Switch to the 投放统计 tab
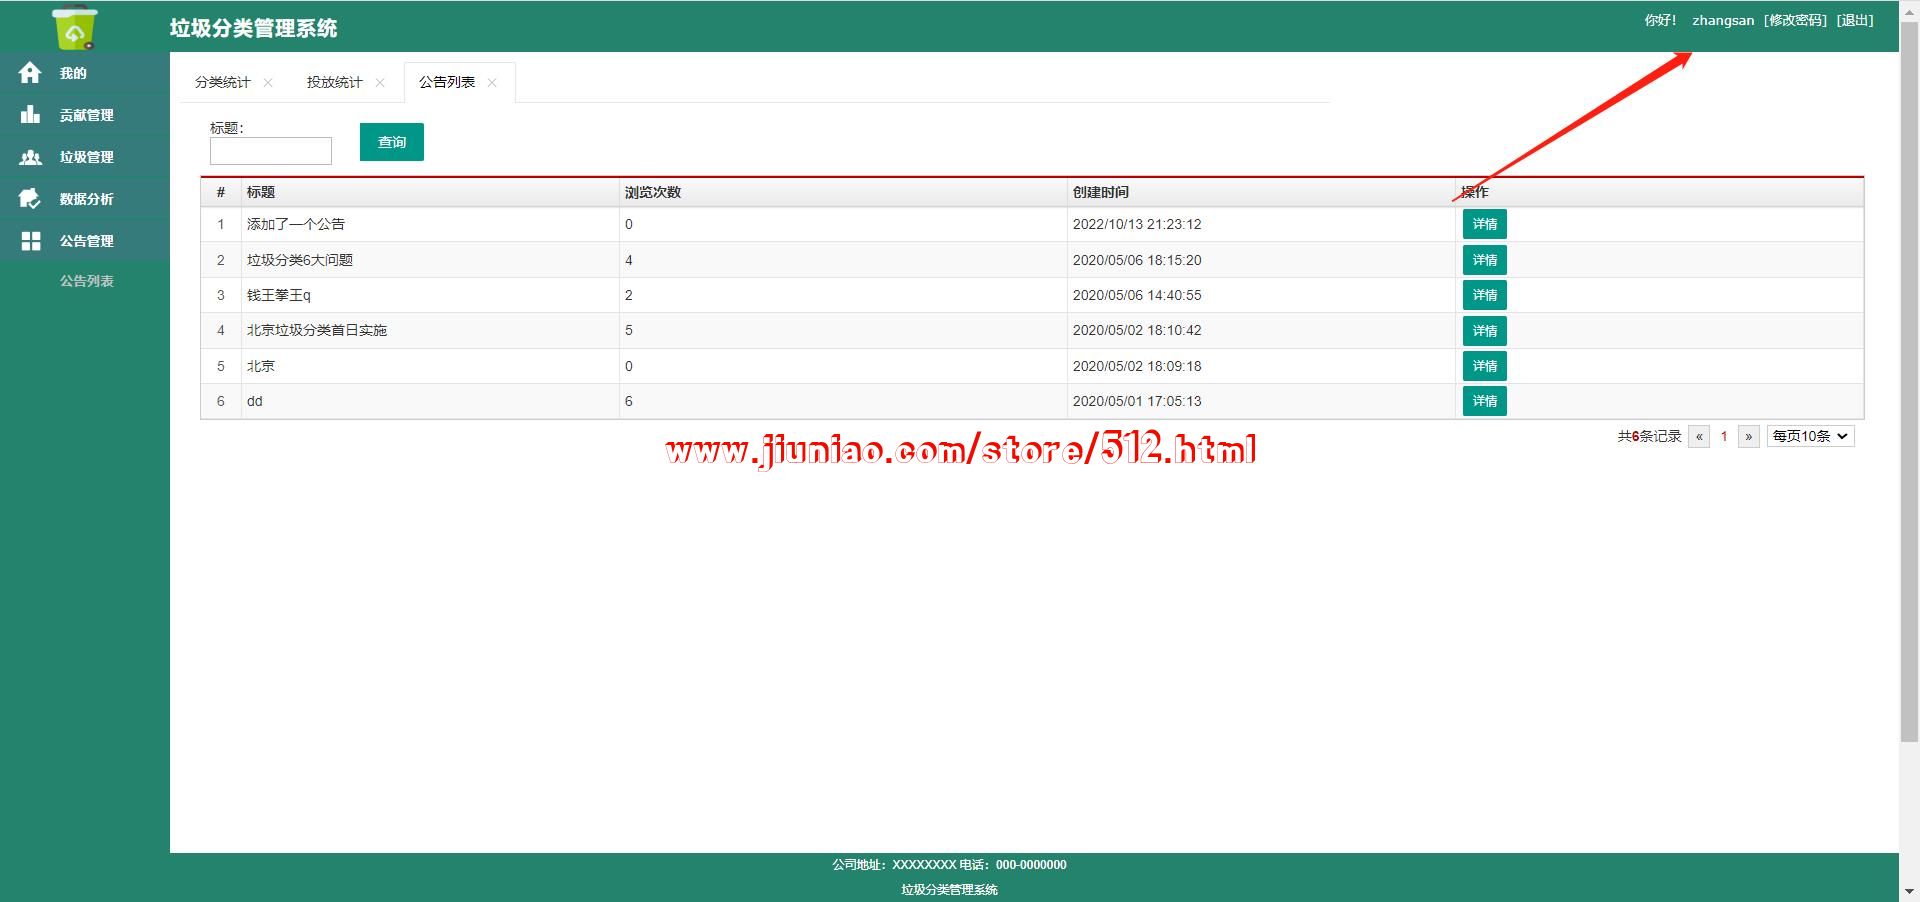The width and height of the screenshot is (1920, 902). (334, 82)
